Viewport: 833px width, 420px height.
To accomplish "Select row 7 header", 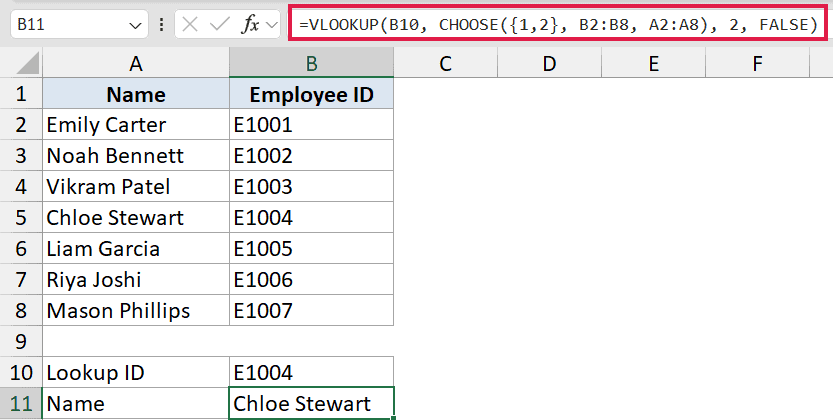I will [x=21, y=279].
